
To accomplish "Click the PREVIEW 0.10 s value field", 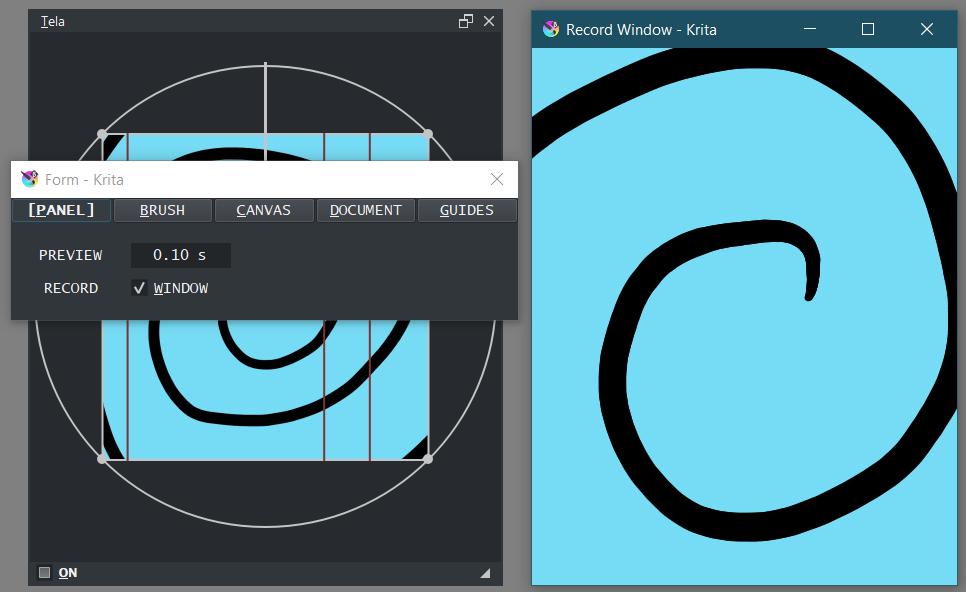I will [181, 255].
